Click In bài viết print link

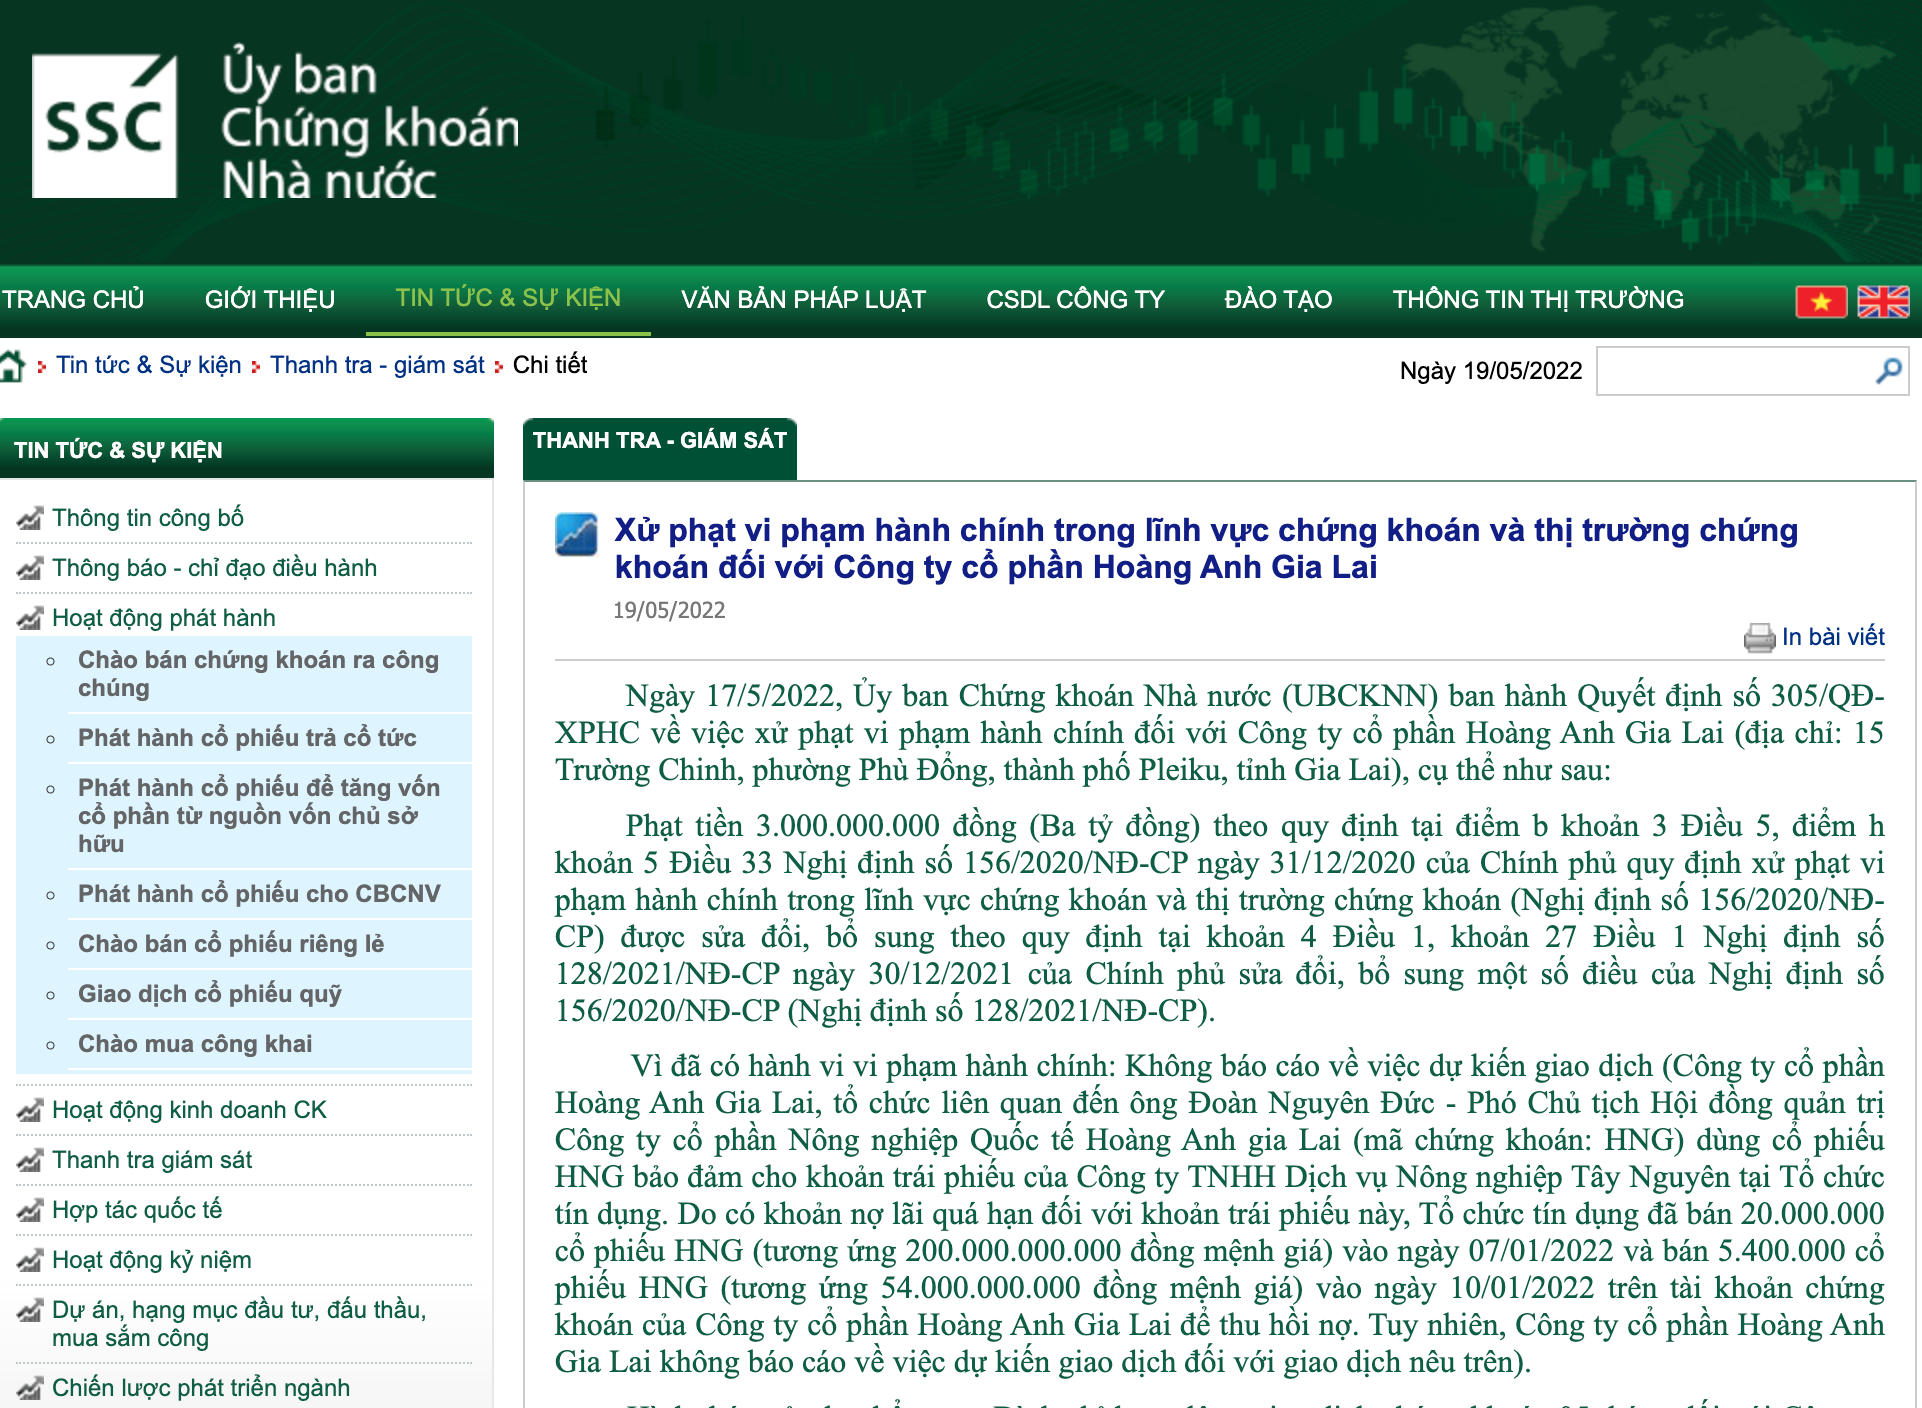pos(1833,637)
